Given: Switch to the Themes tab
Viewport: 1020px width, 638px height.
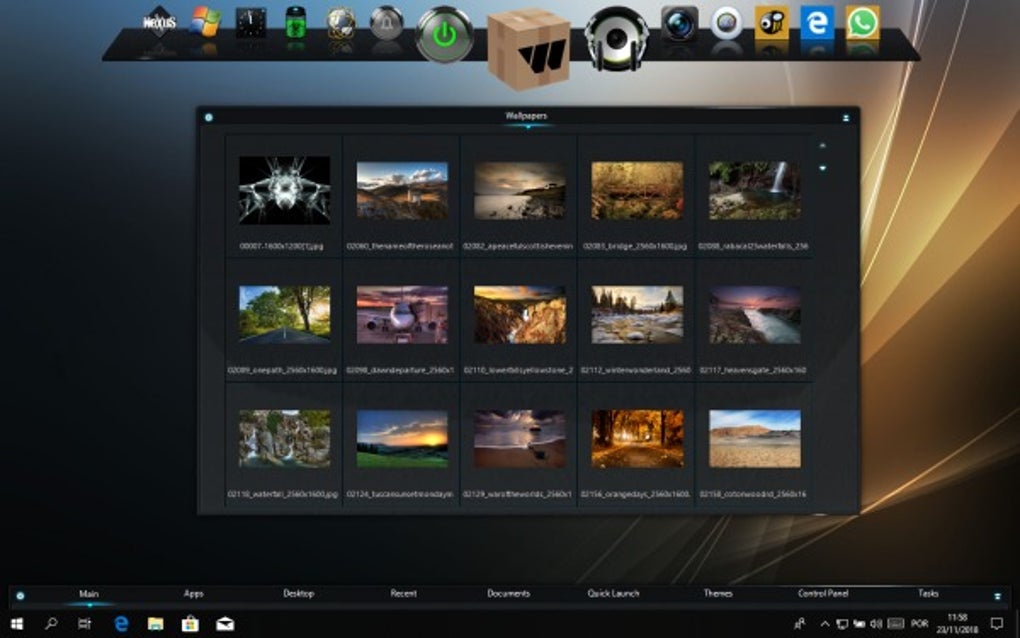Looking at the screenshot, I should (x=718, y=594).
